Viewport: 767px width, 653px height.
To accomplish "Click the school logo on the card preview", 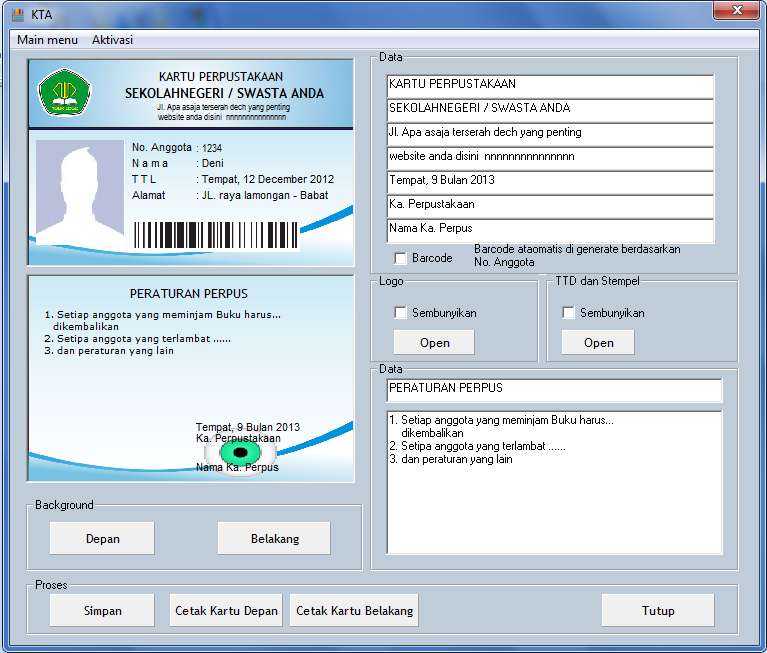I will (x=65, y=92).
